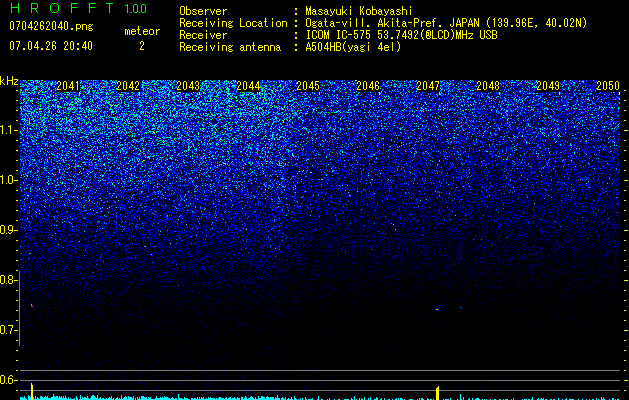
Task: Click the 1.1 kHz axis label
Action: tap(8, 130)
